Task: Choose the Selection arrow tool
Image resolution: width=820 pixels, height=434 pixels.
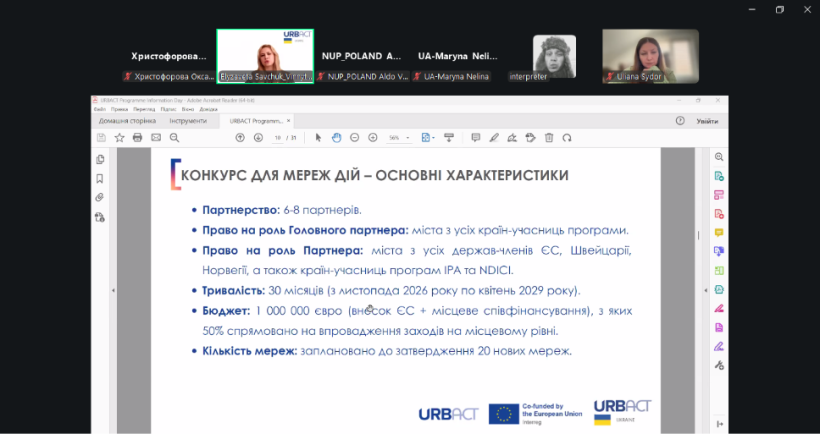Action: (x=318, y=138)
